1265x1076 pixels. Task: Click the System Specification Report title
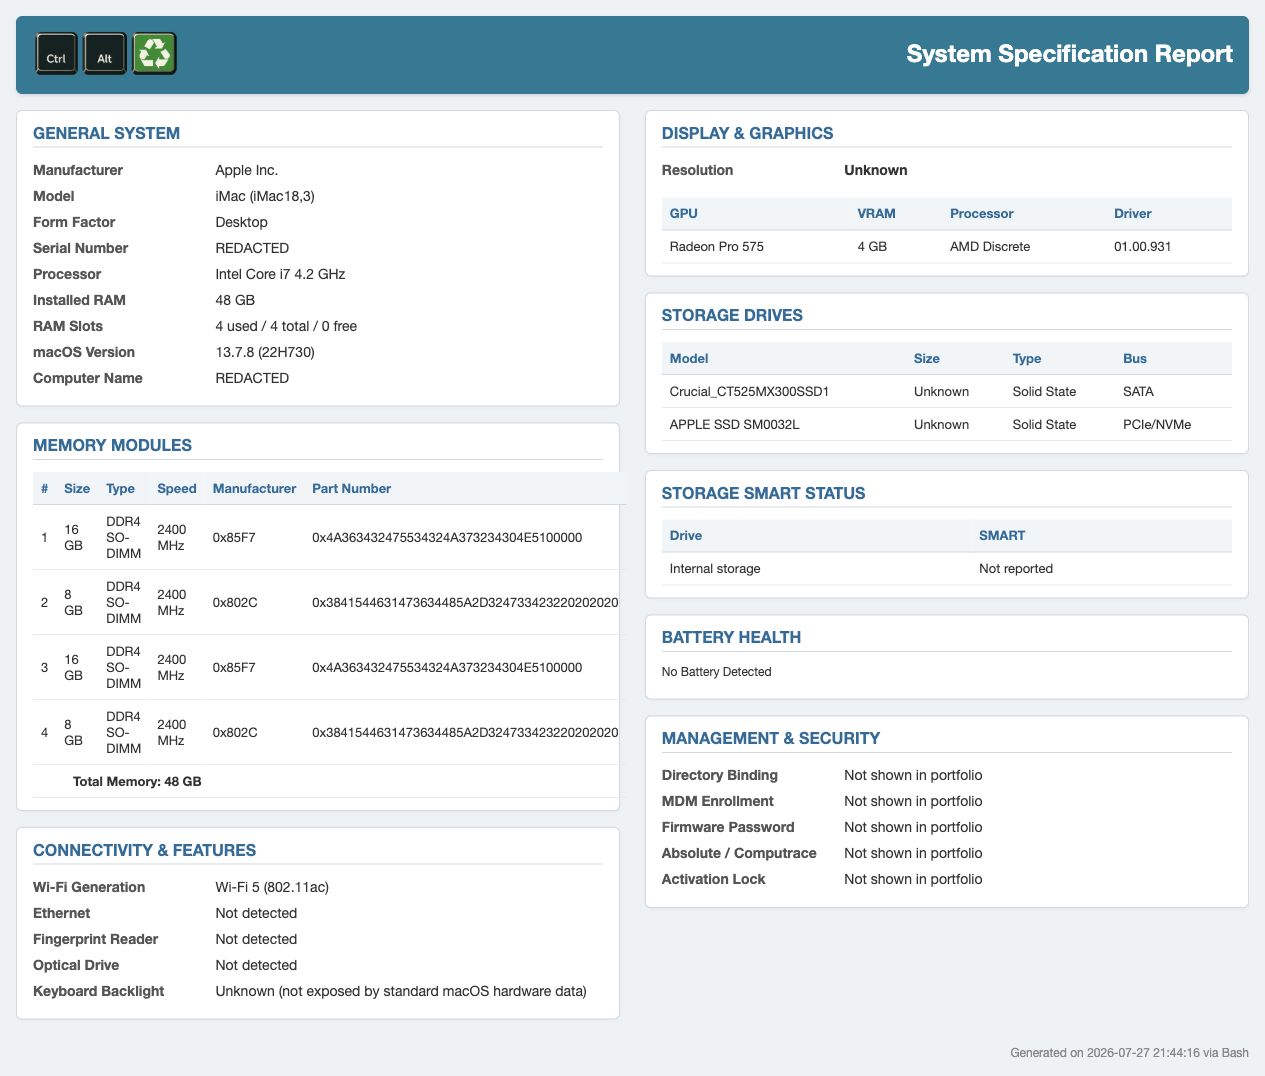pyautogui.click(x=1069, y=54)
